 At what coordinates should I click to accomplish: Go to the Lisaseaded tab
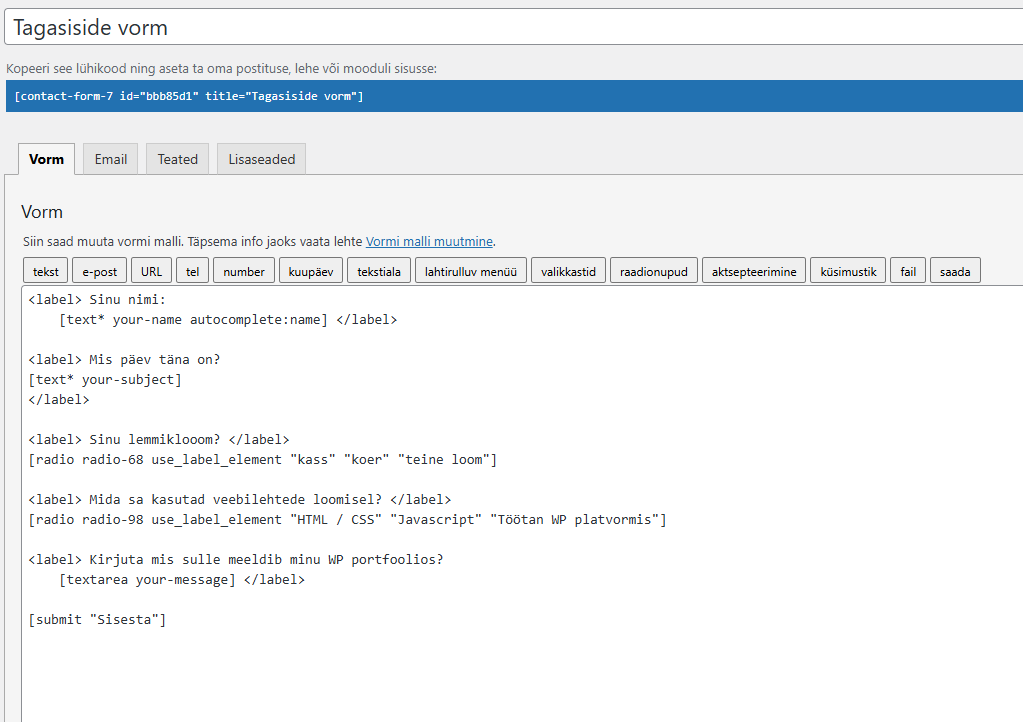262,159
